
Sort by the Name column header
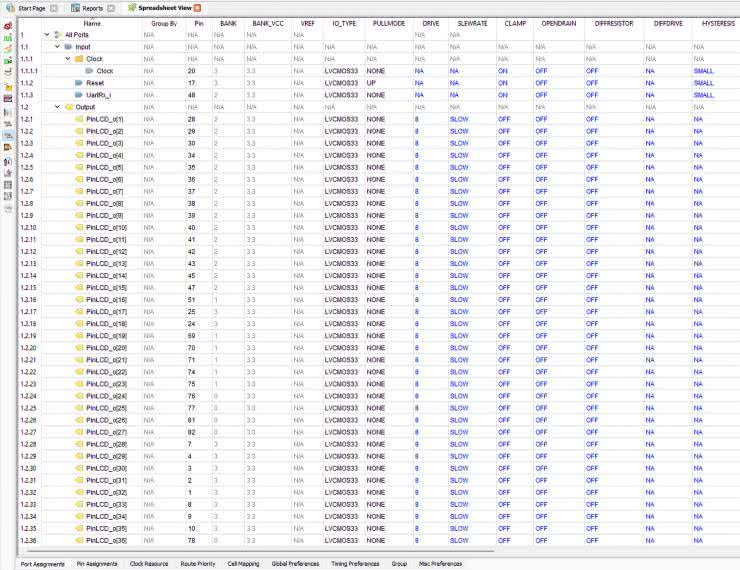tap(92, 22)
